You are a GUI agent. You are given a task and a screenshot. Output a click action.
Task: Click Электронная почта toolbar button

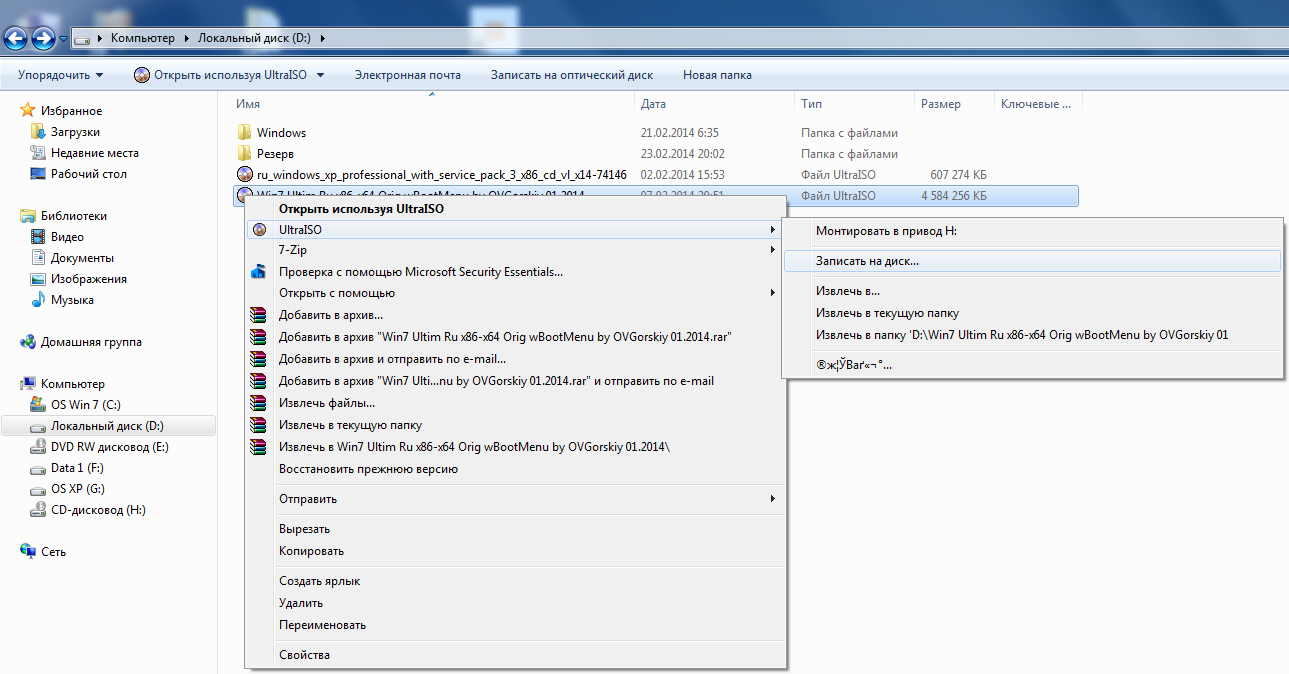tap(408, 75)
